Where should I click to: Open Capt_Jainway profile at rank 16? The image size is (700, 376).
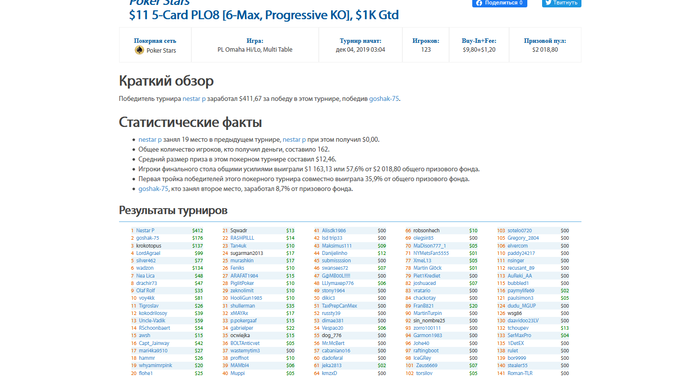coord(154,343)
